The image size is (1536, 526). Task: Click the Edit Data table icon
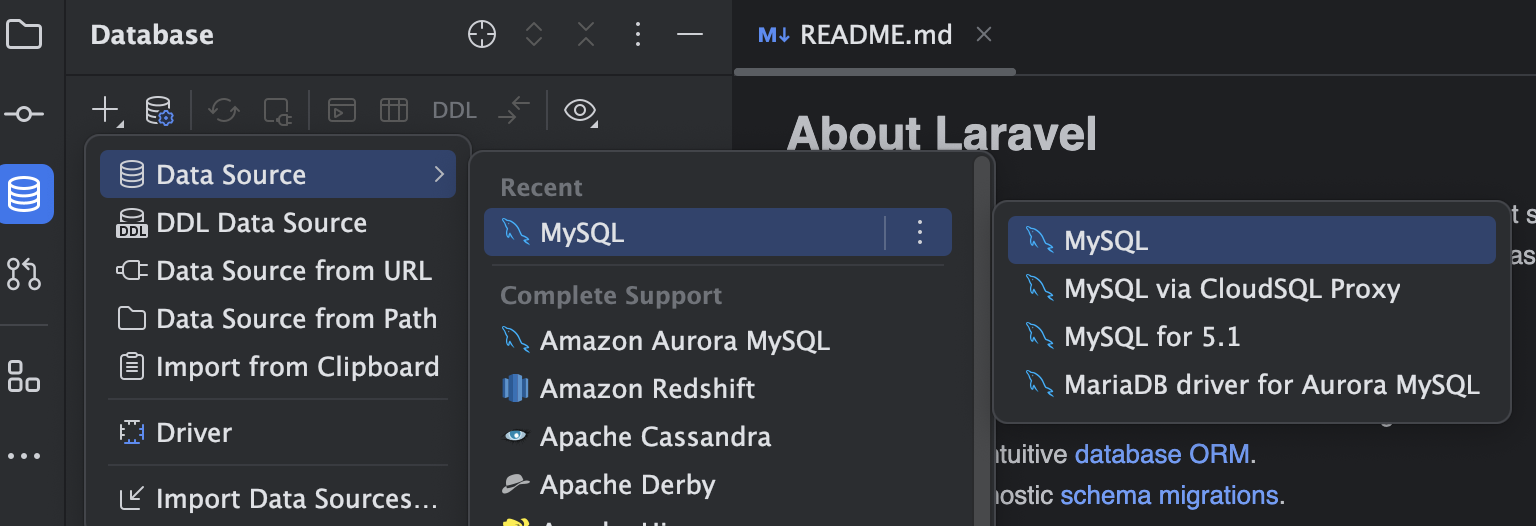coord(394,110)
